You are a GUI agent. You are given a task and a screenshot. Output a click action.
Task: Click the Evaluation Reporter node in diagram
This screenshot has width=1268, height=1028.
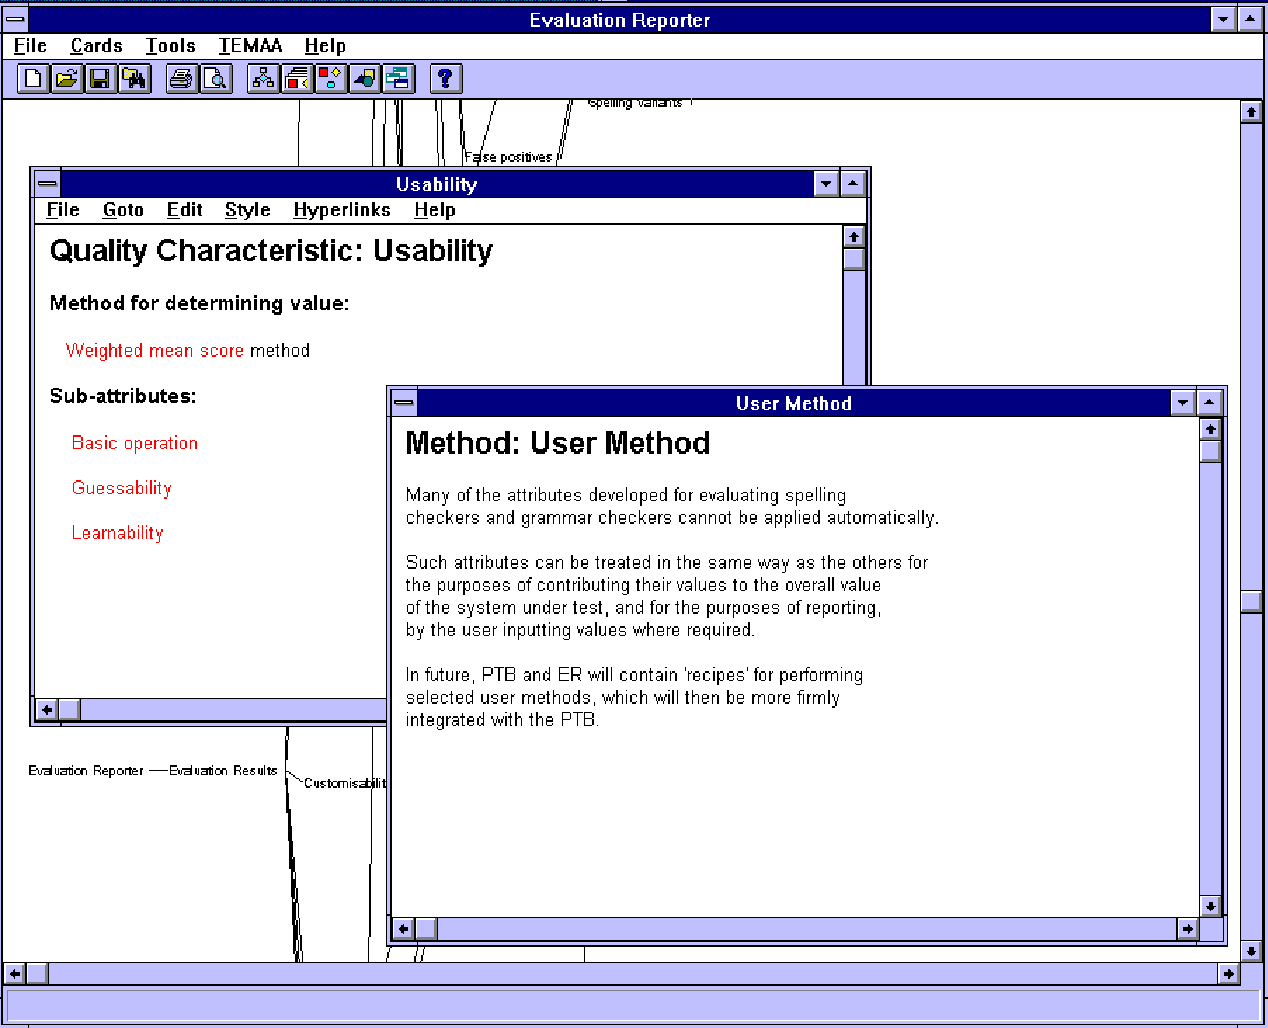click(86, 771)
